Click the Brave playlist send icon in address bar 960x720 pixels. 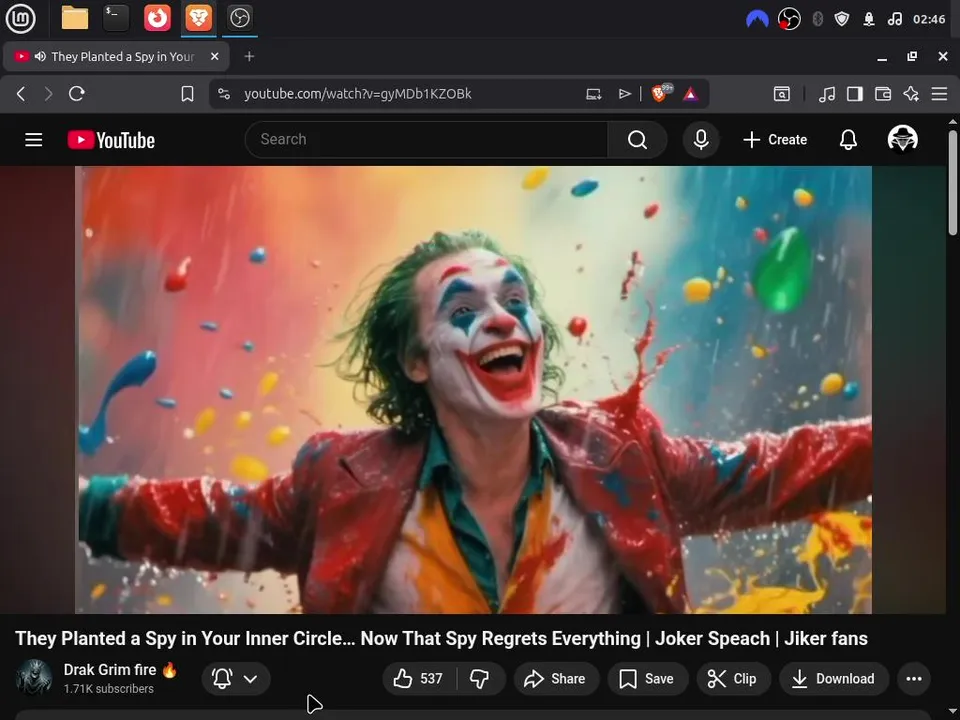point(624,94)
